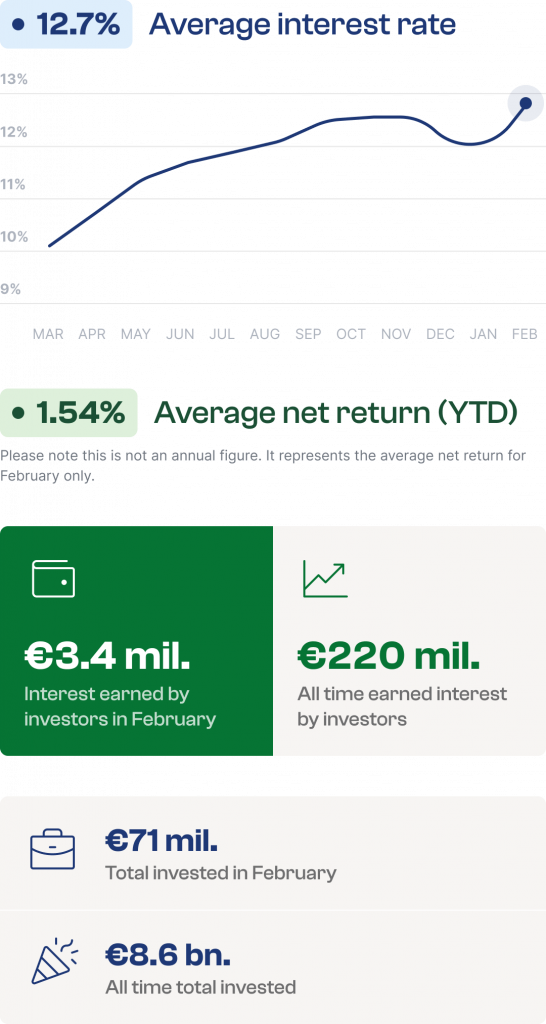Click the €71 mil. total invested row
The width and height of the screenshot is (546, 1024).
coord(273,853)
